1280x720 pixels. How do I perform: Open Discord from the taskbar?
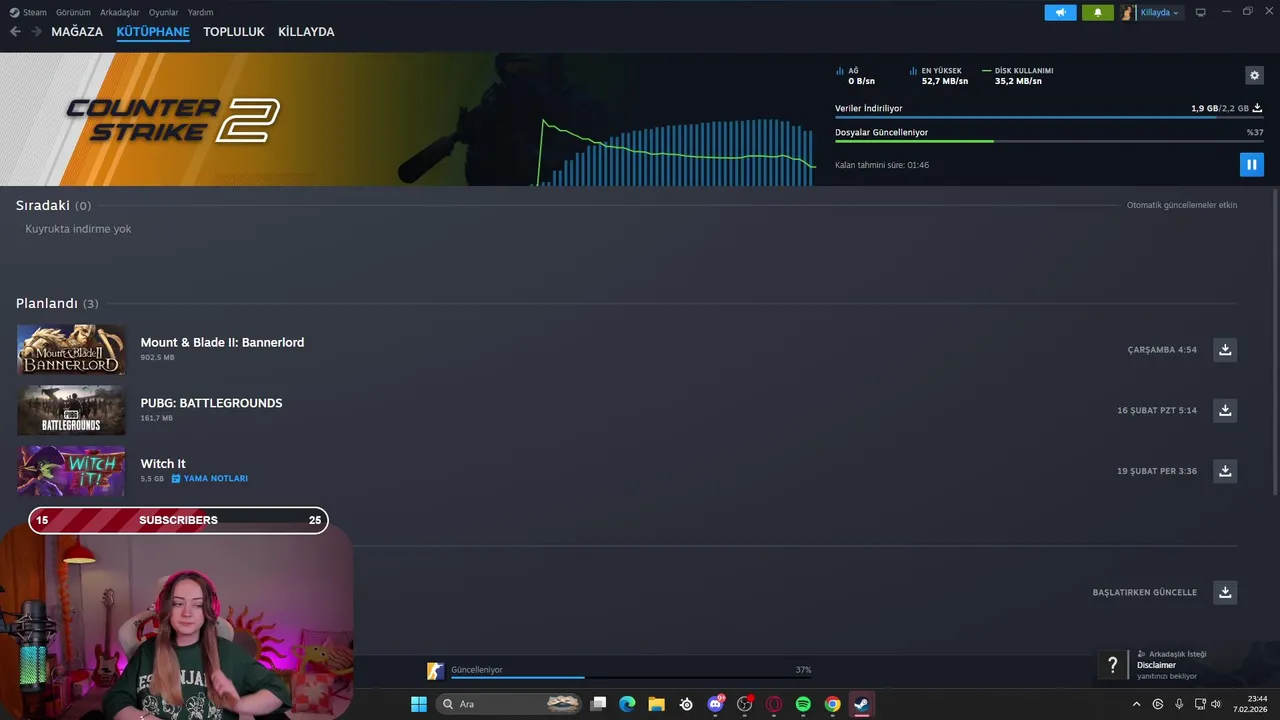(x=715, y=704)
